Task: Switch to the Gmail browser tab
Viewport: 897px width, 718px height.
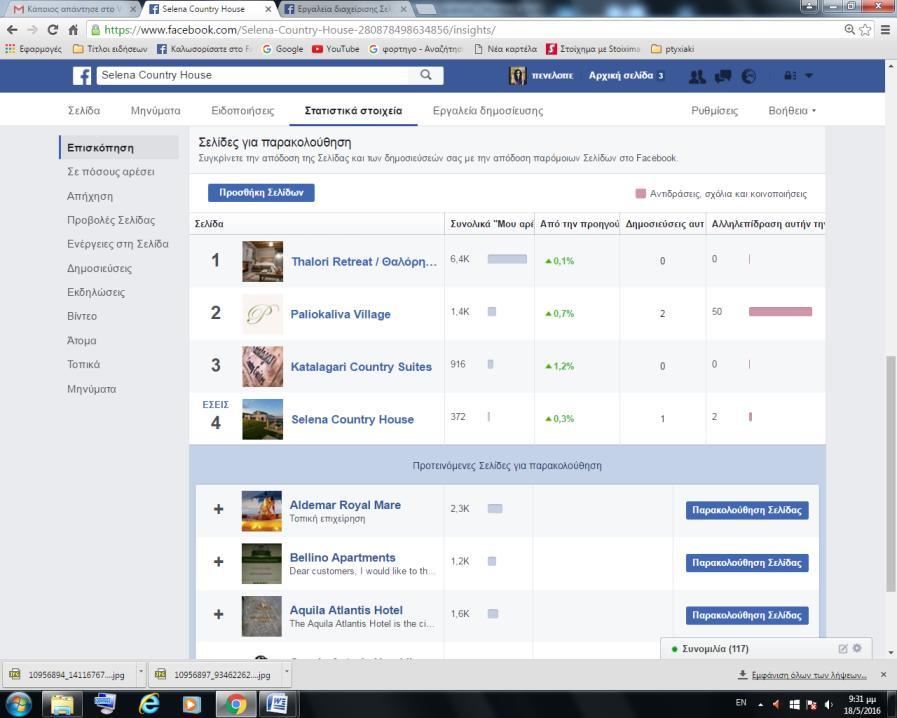Action: [72, 9]
